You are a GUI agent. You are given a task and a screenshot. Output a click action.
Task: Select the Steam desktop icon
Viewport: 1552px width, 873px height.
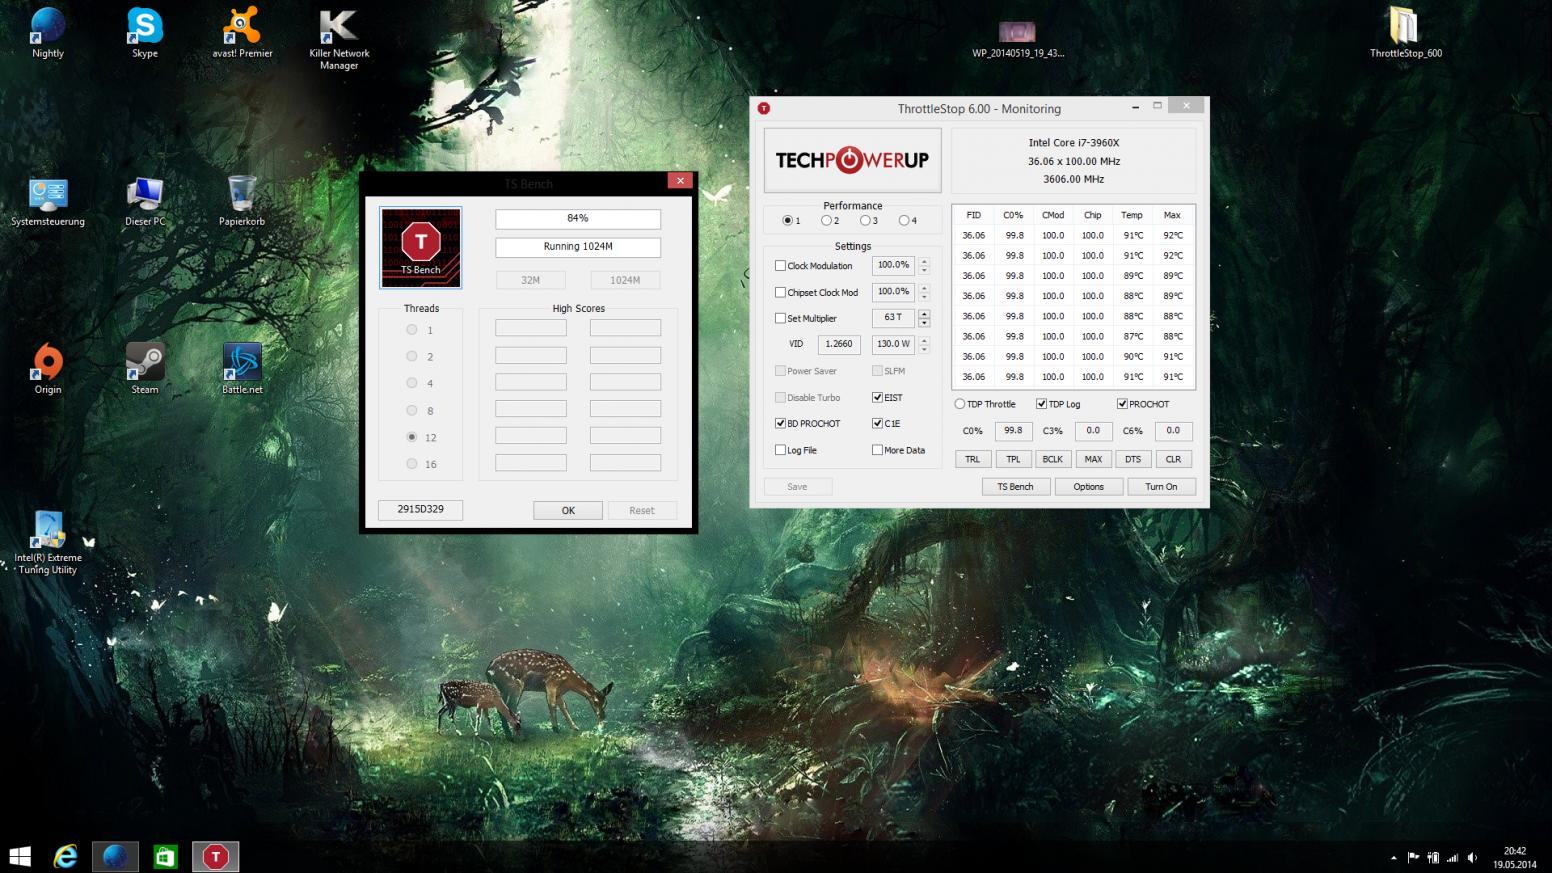click(x=145, y=369)
